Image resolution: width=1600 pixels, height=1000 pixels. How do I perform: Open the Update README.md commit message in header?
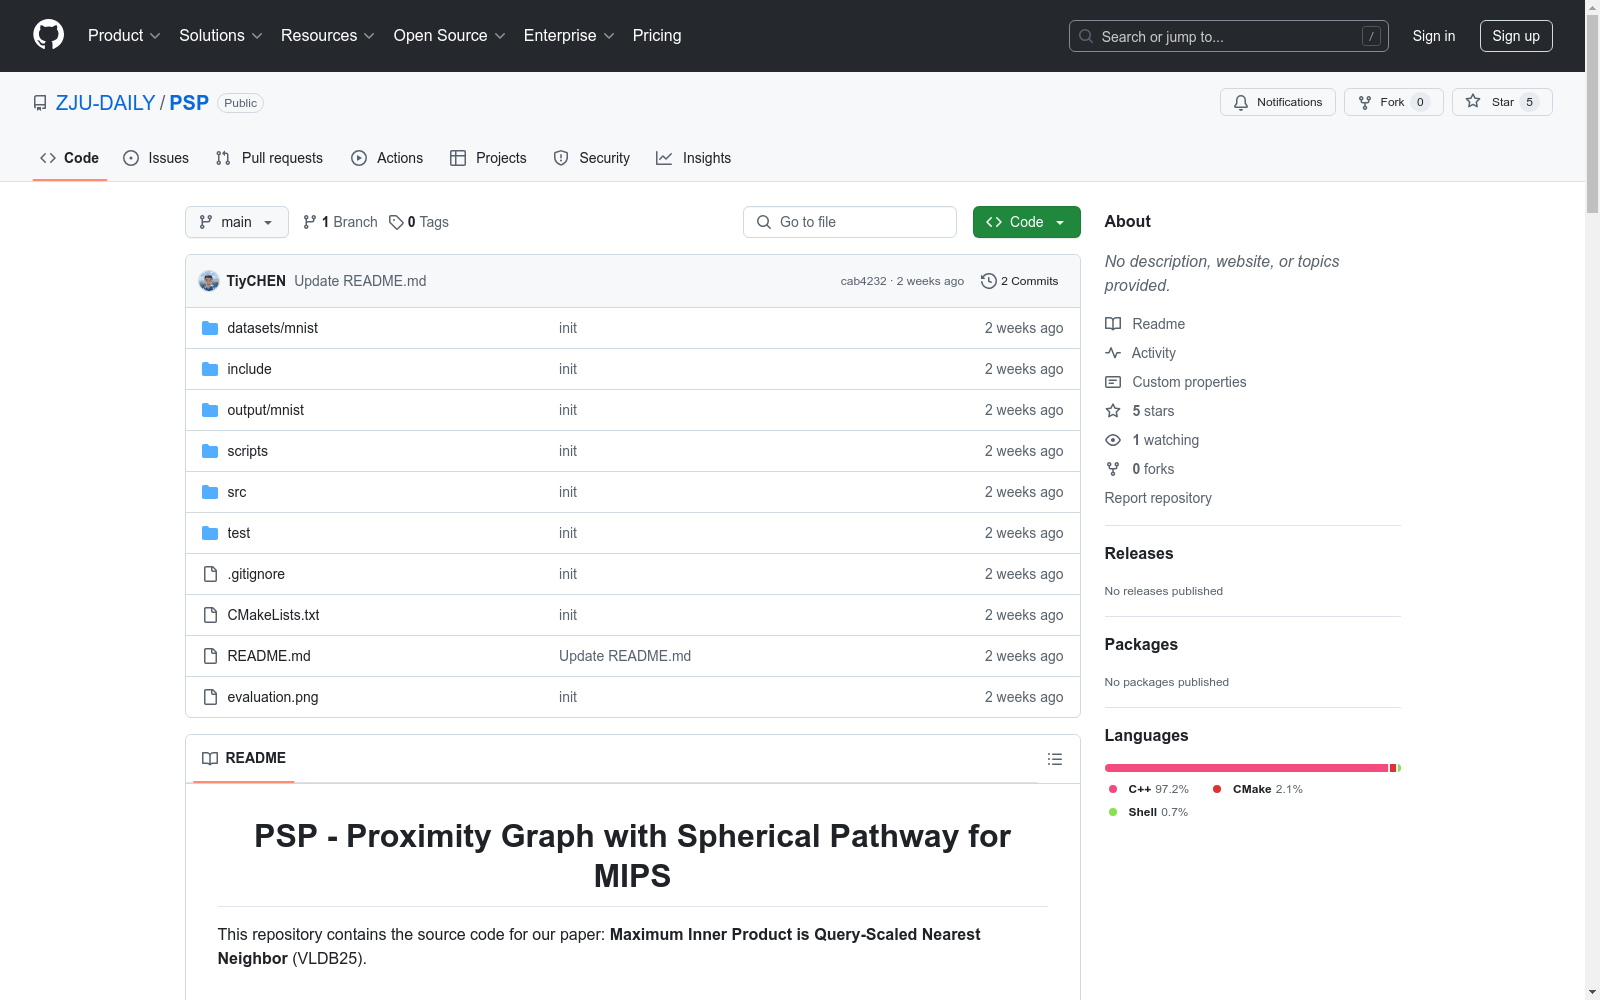[x=360, y=281]
